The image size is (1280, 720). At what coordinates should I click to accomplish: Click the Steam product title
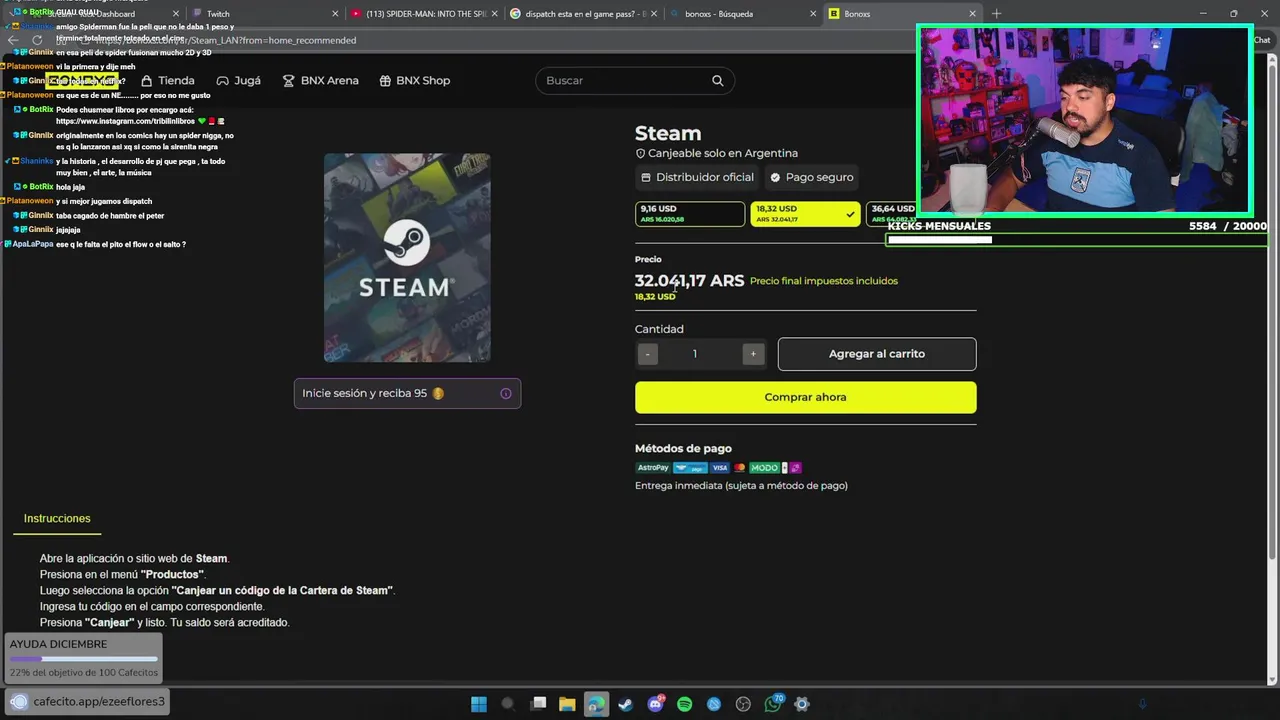(x=668, y=133)
